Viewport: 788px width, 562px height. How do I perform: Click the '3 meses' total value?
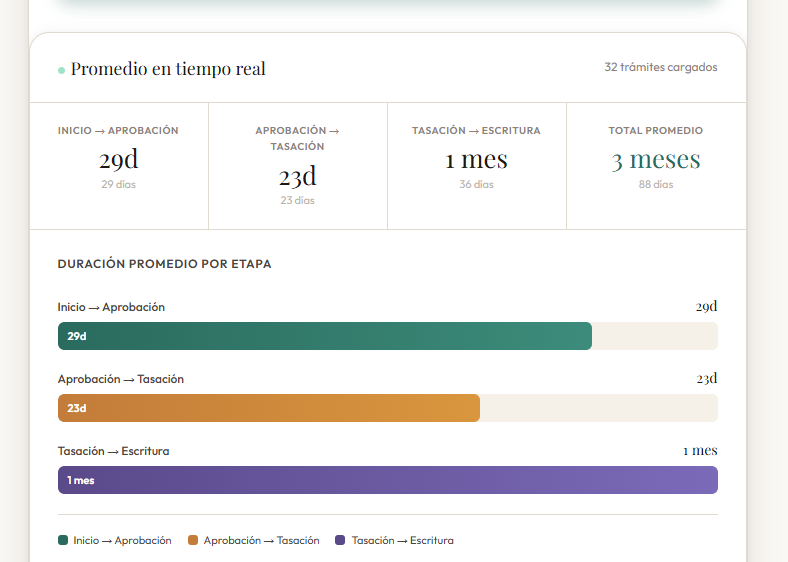(x=656, y=160)
